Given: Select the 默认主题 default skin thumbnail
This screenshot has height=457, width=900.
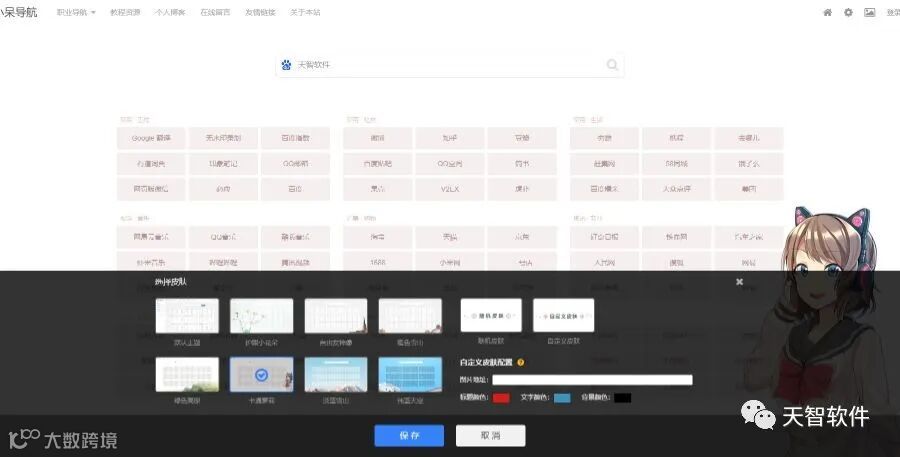Looking at the screenshot, I should coord(187,316).
